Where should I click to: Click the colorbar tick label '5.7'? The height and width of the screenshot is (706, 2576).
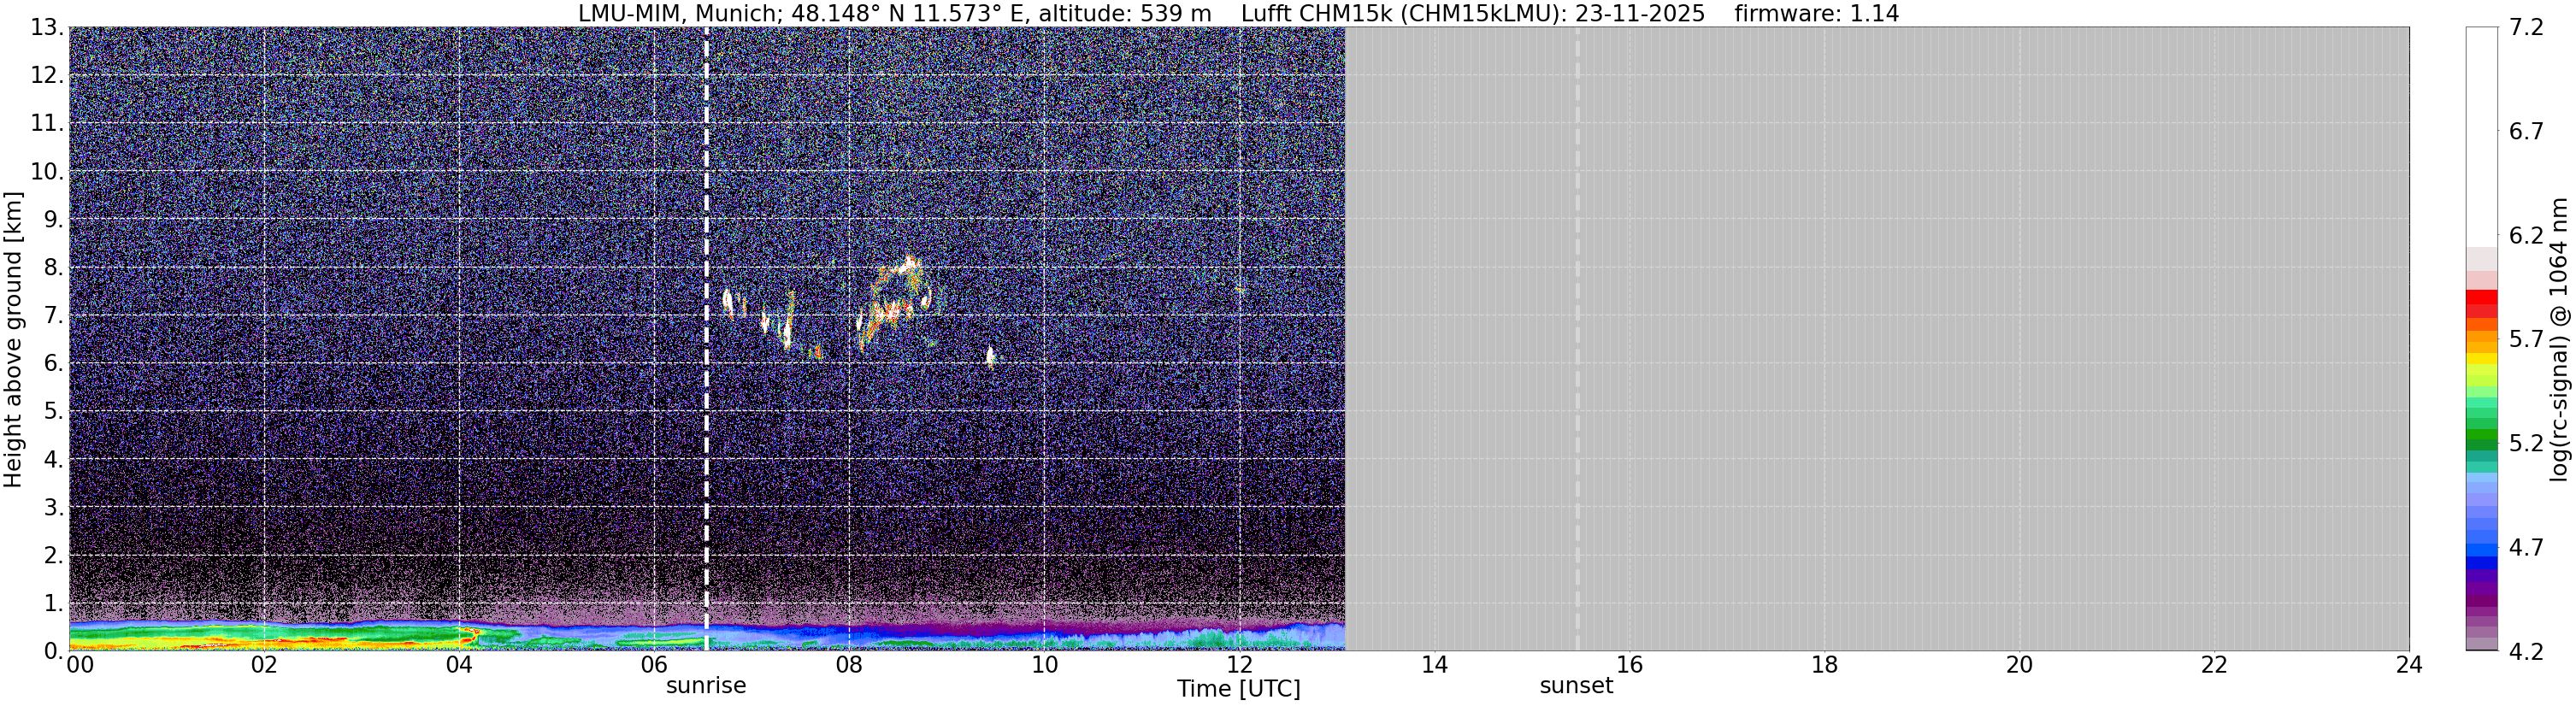[x=2526, y=340]
